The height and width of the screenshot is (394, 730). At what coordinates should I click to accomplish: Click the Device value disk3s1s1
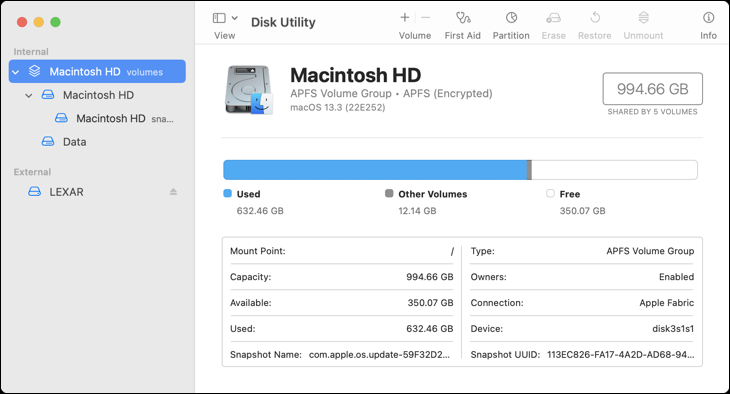tap(673, 329)
